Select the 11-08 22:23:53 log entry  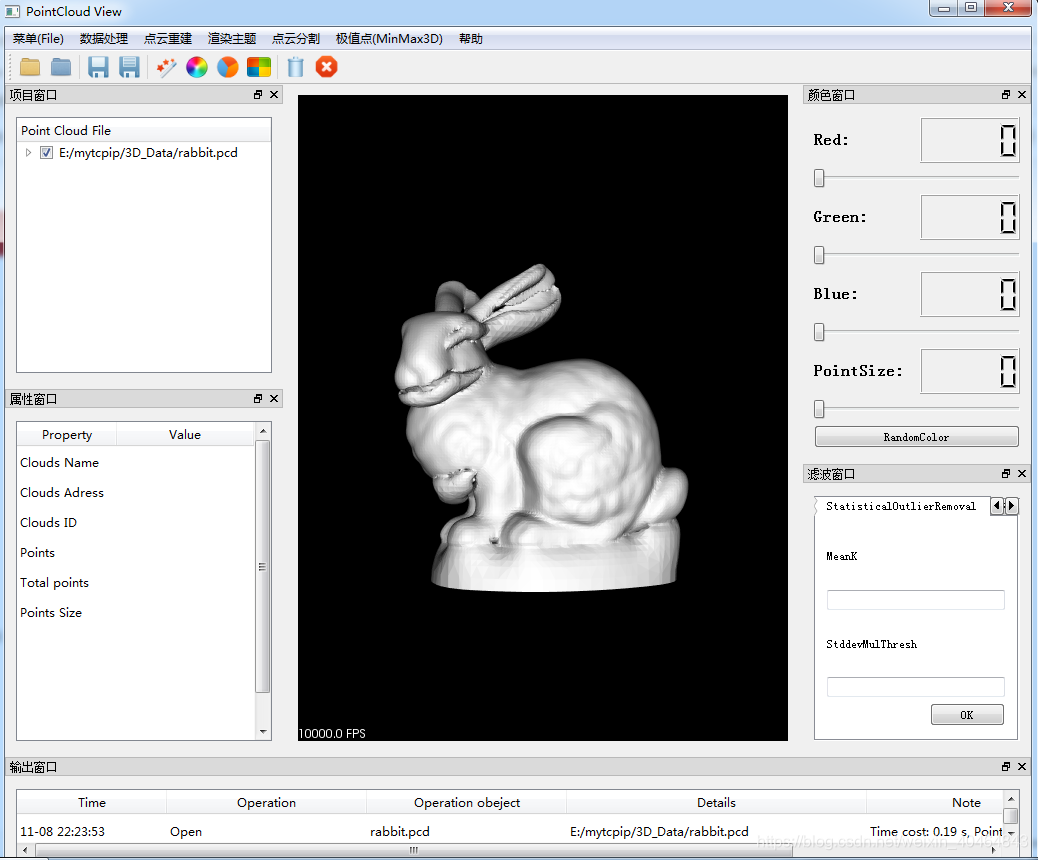click(510, 832)
